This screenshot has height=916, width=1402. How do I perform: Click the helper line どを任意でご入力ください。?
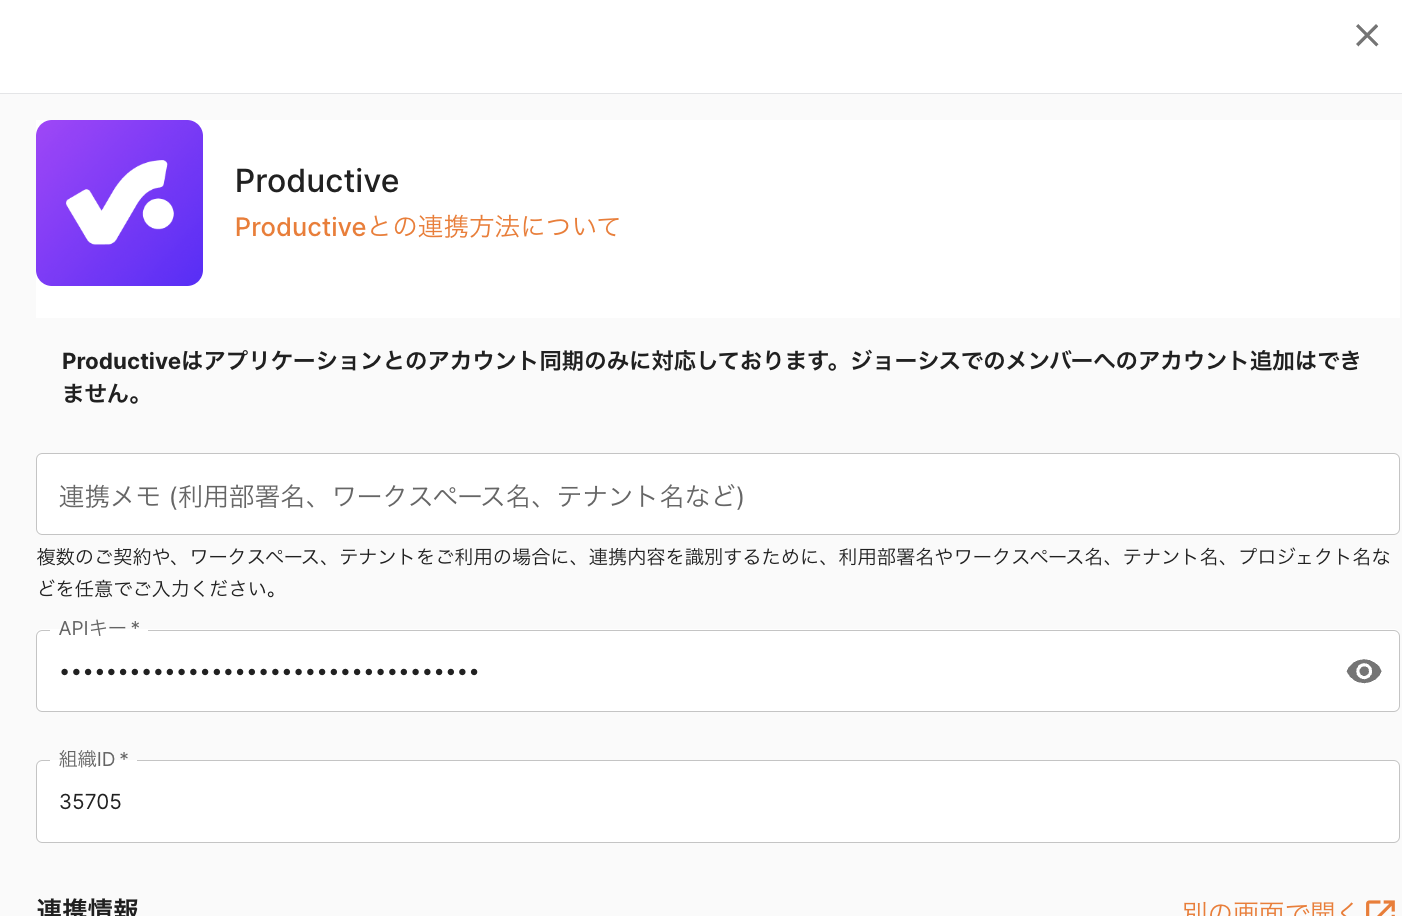point(158,589)
